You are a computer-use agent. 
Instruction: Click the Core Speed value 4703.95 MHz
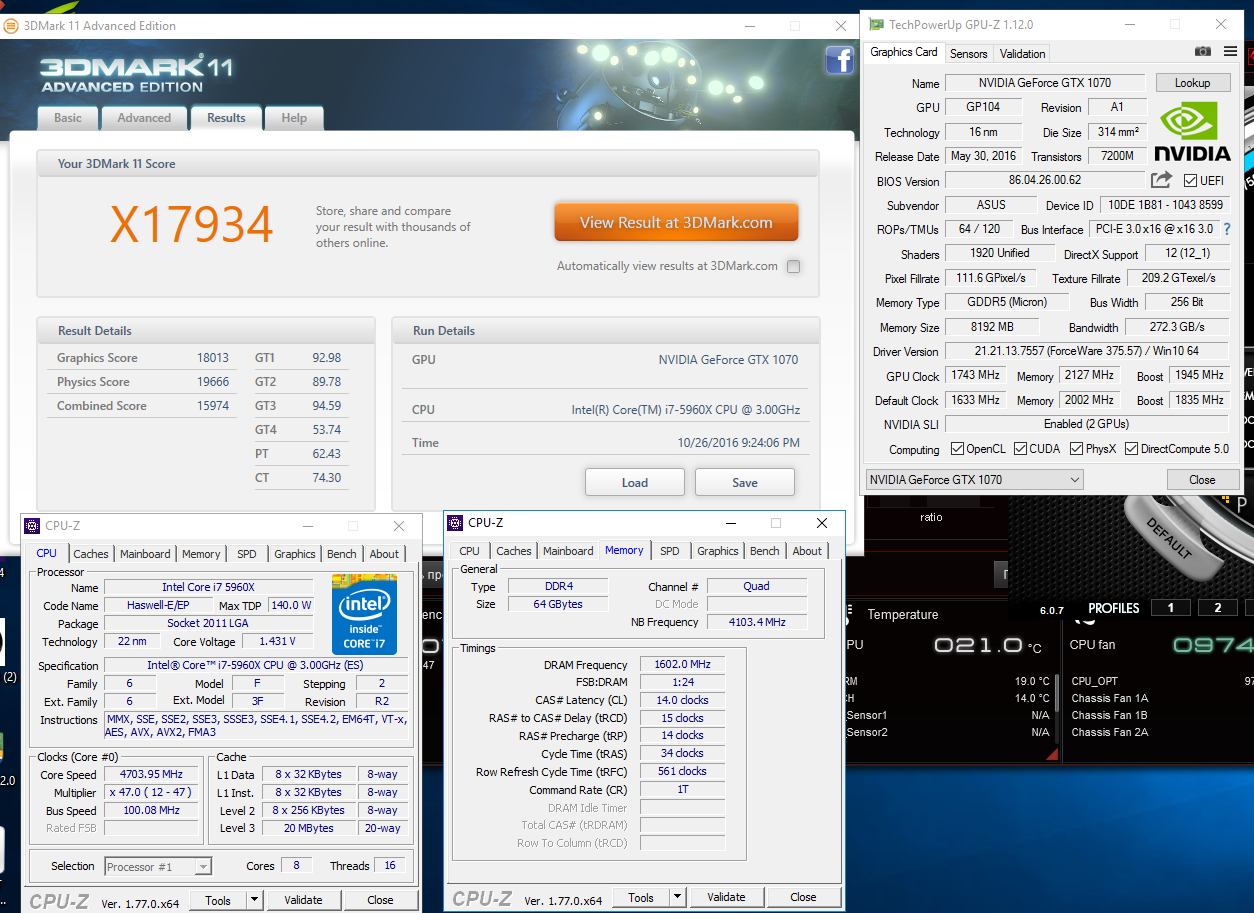(152, 775)
